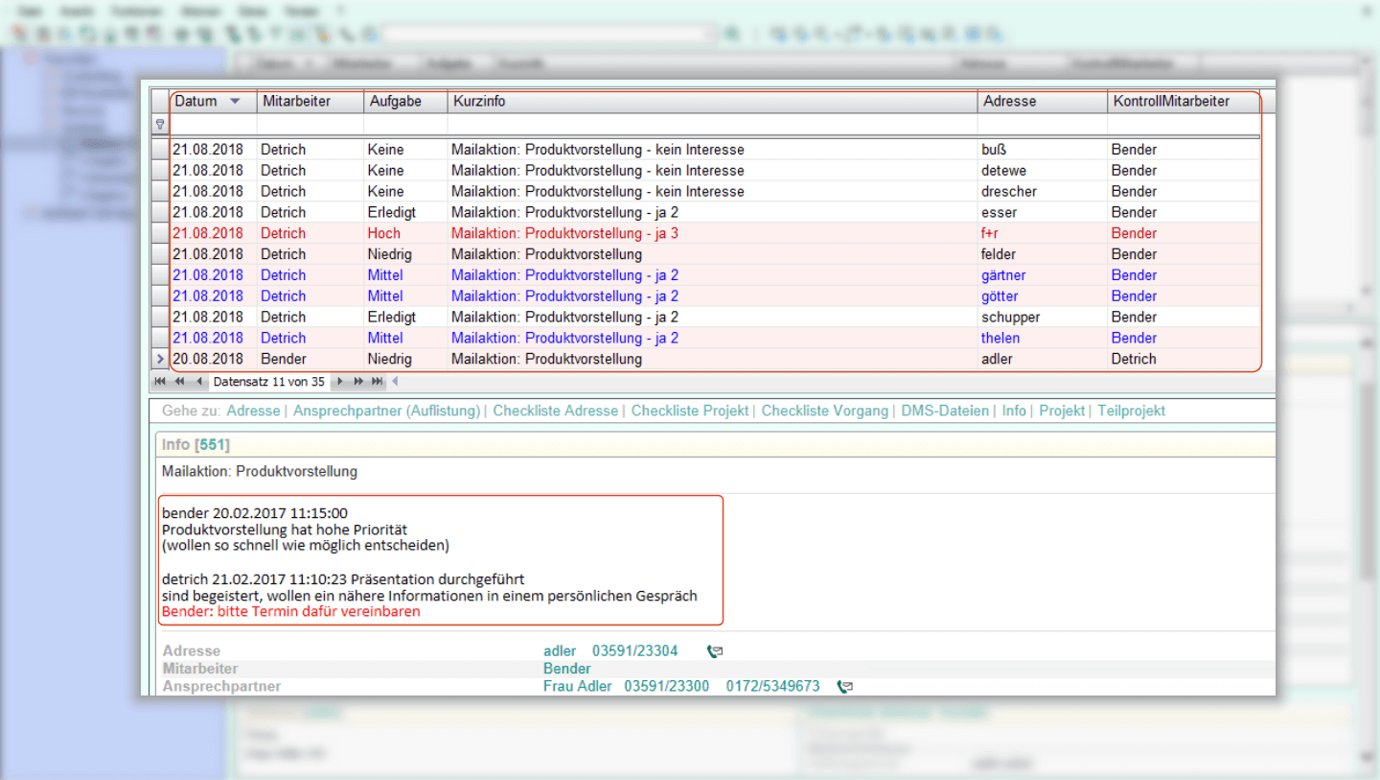Screen dimensions: 1380x780
Task: Open Ansprechpartner (Auflistung) link
Action: (386, 411)
